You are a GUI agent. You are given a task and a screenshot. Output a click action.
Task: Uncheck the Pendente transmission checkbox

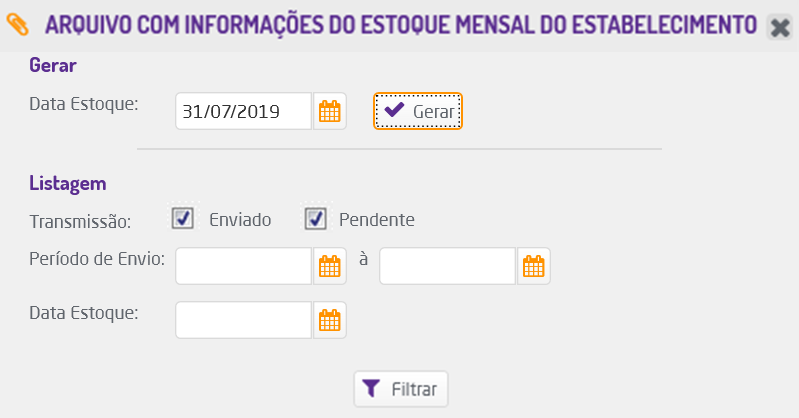tap(316, 218)
